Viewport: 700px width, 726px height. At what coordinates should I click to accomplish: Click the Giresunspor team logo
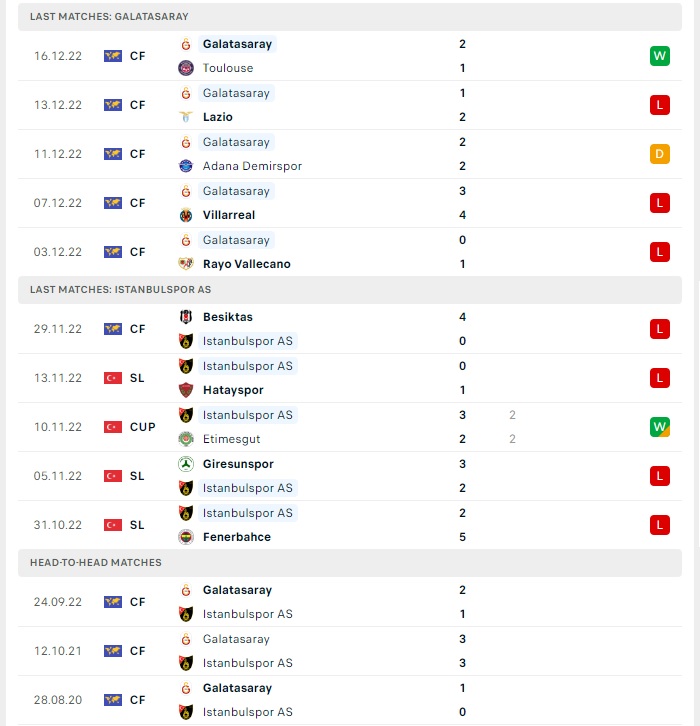click(x=186, y=464)
